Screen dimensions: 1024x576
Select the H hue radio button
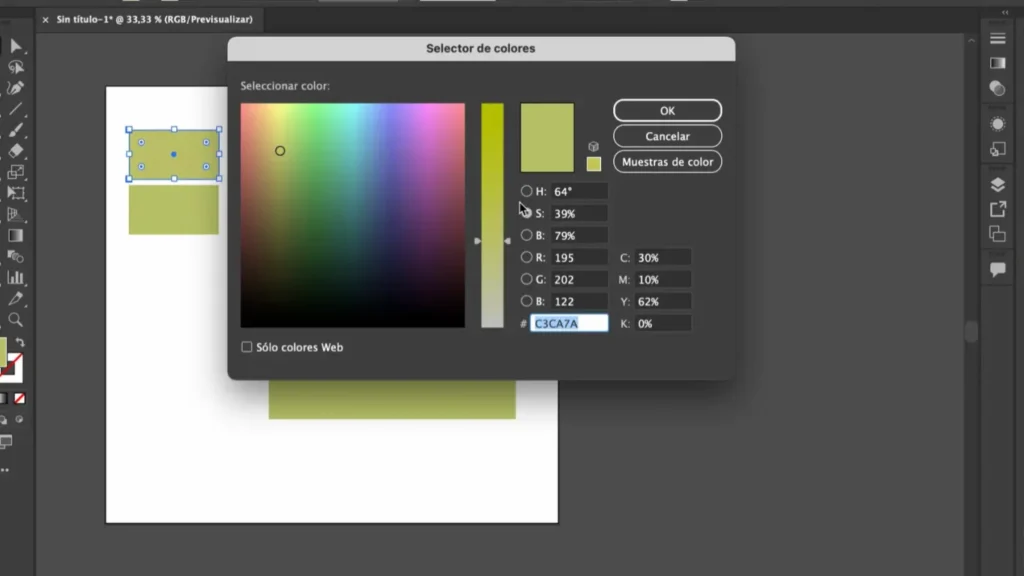pyautogui.click(x=527, y=191)
